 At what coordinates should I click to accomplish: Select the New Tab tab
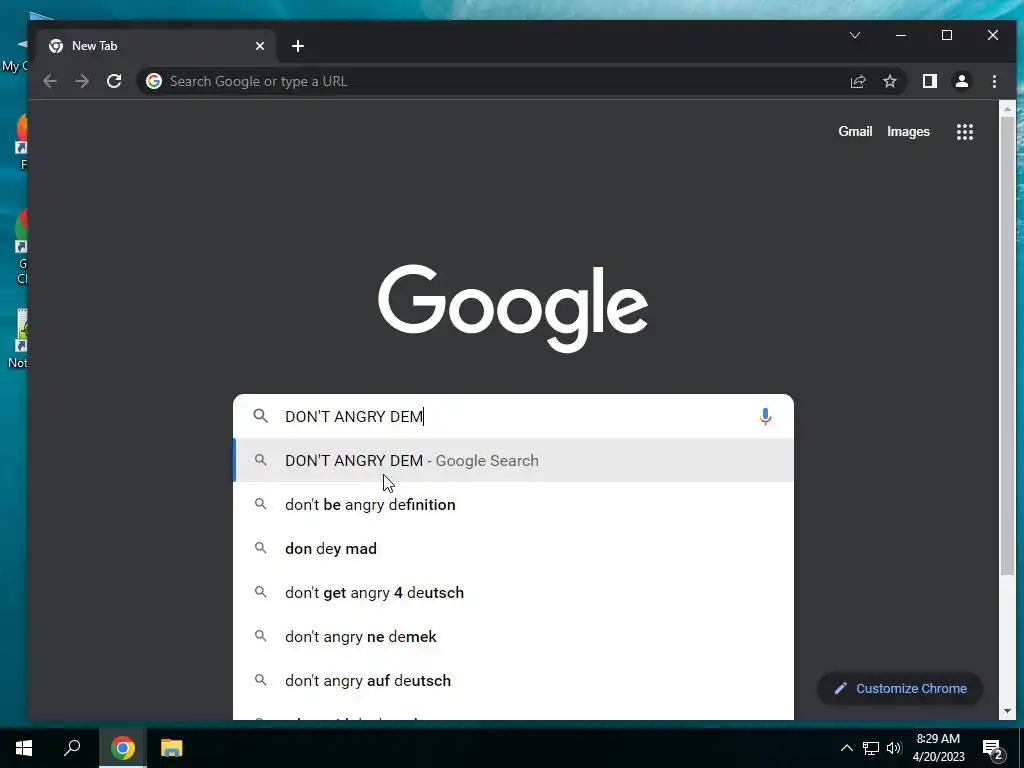(x=157, y=46)
